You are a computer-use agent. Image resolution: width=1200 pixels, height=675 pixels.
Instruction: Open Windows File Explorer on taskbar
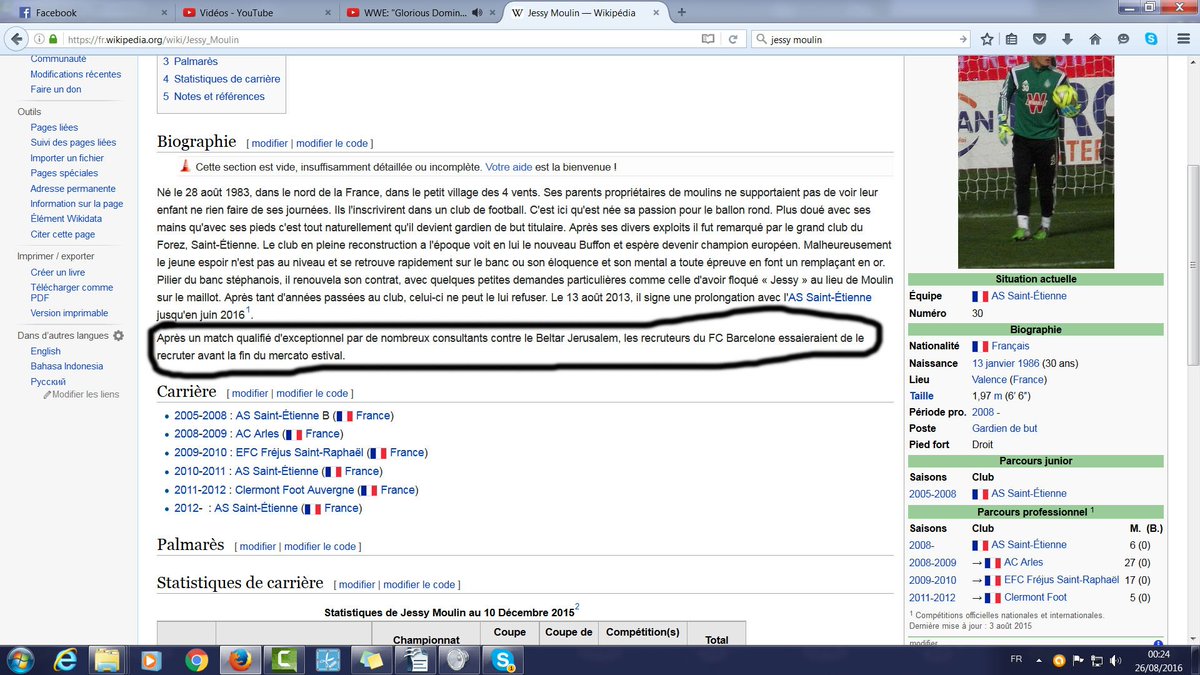(x=109, y=660)
